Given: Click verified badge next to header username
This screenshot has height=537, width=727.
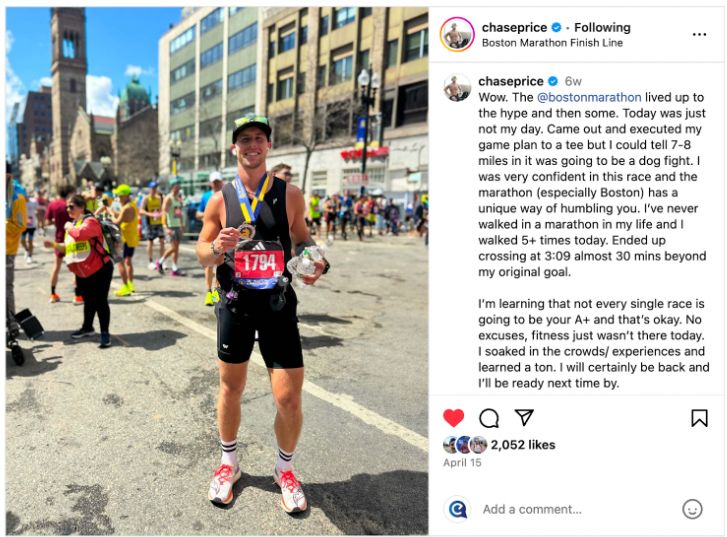Looking at the screenshot, I should point(556,27).
